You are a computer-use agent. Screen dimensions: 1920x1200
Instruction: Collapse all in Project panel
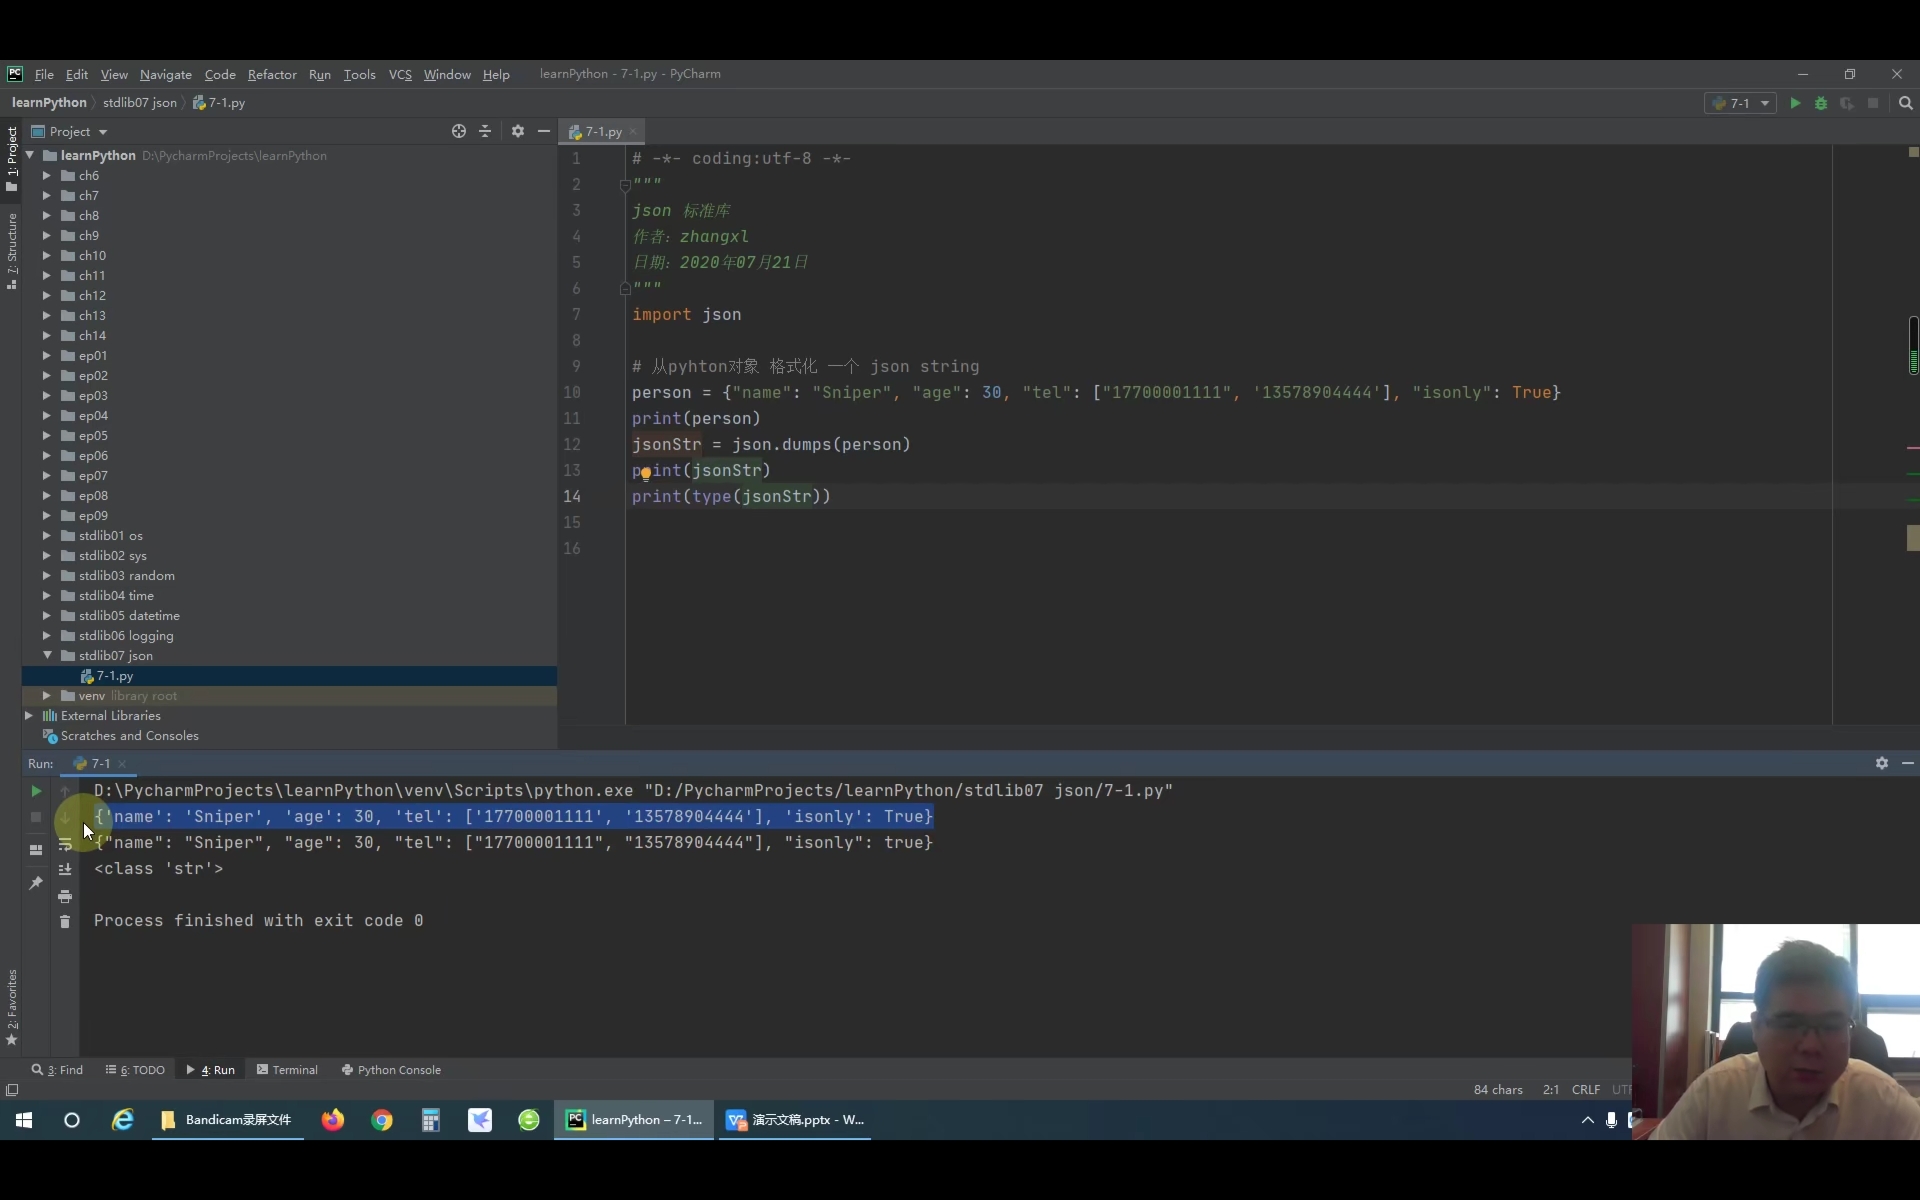(485, 131)
